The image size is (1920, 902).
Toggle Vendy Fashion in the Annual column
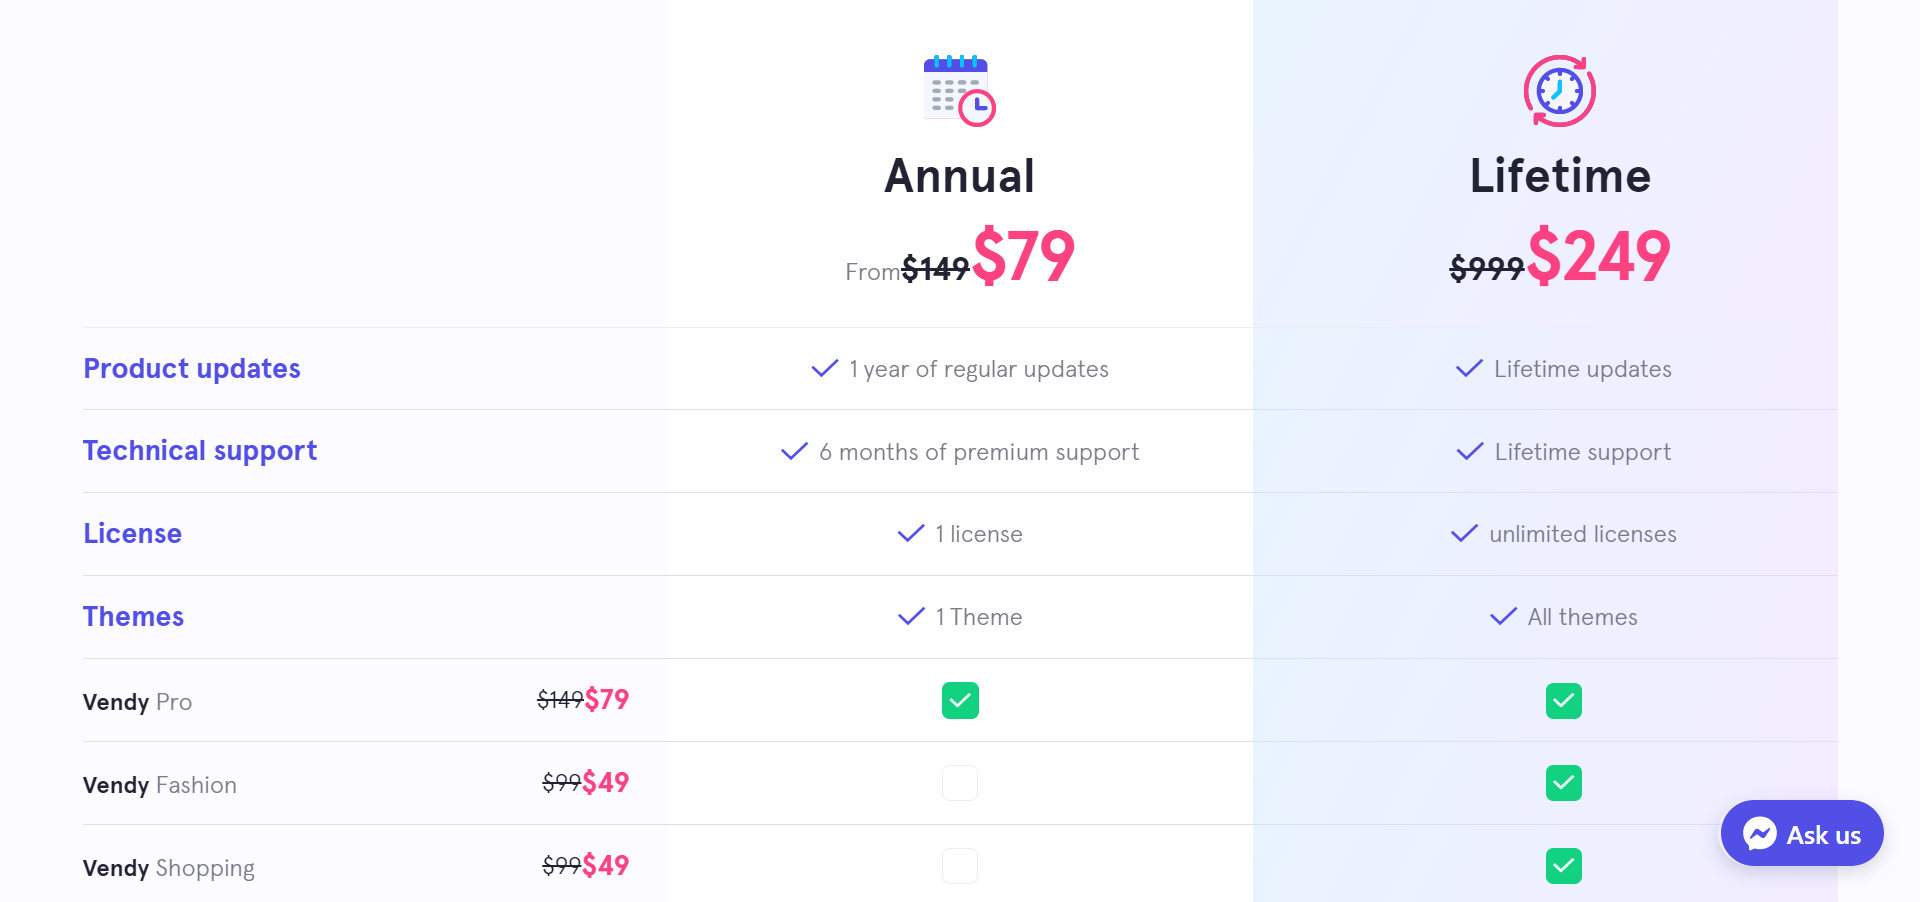pos(959,783)
